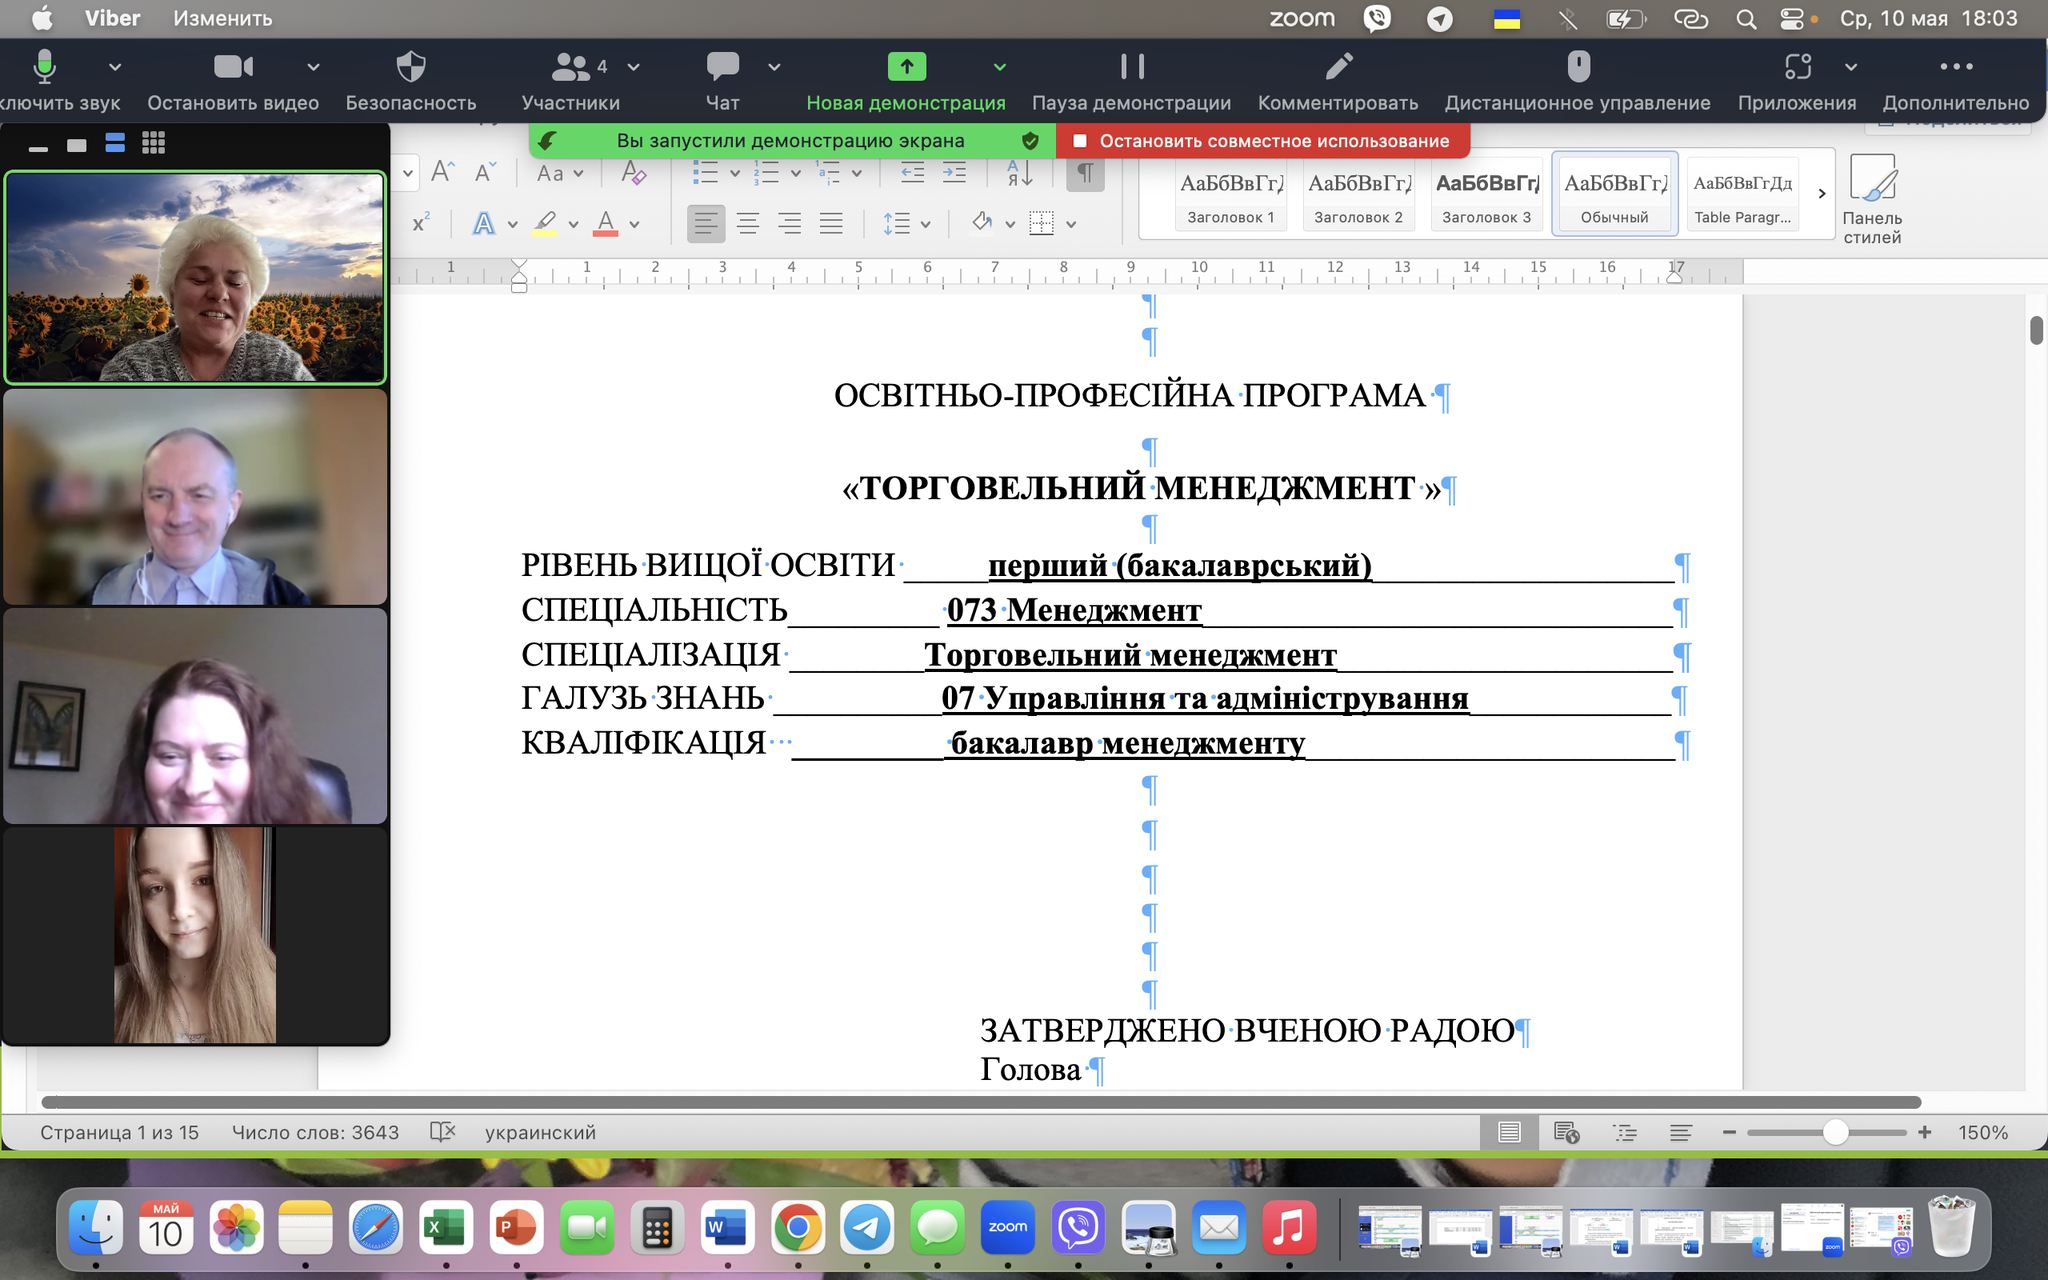Open Telegram from the Dock
The width and height of the screenshot is (2048, 1280).
point(866,1227)
